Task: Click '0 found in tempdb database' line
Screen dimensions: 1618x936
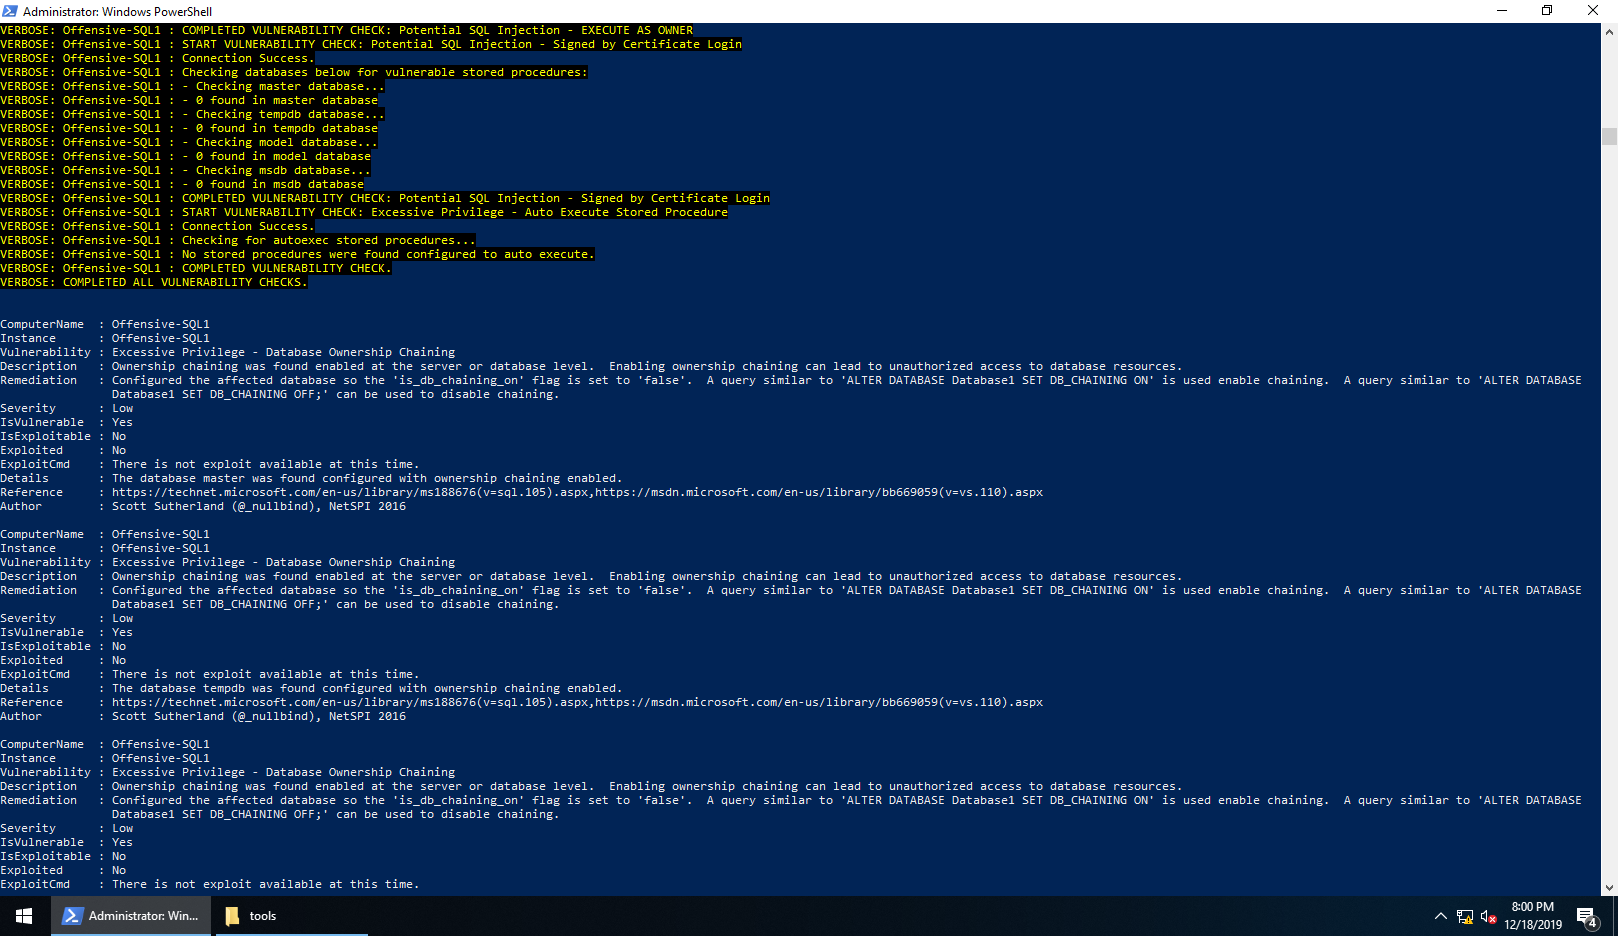Action: (189, 128)
